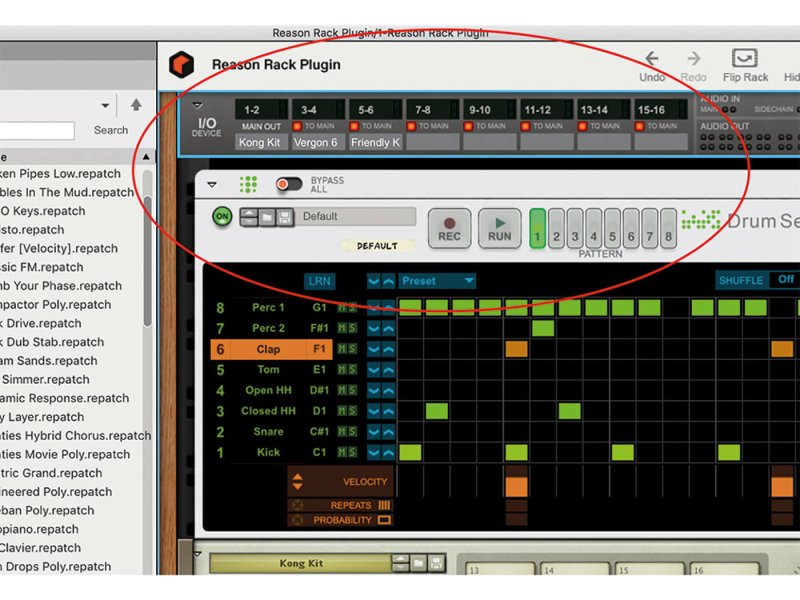
Task: Toggle the SHUFFLE setting off
Action: 741,280
